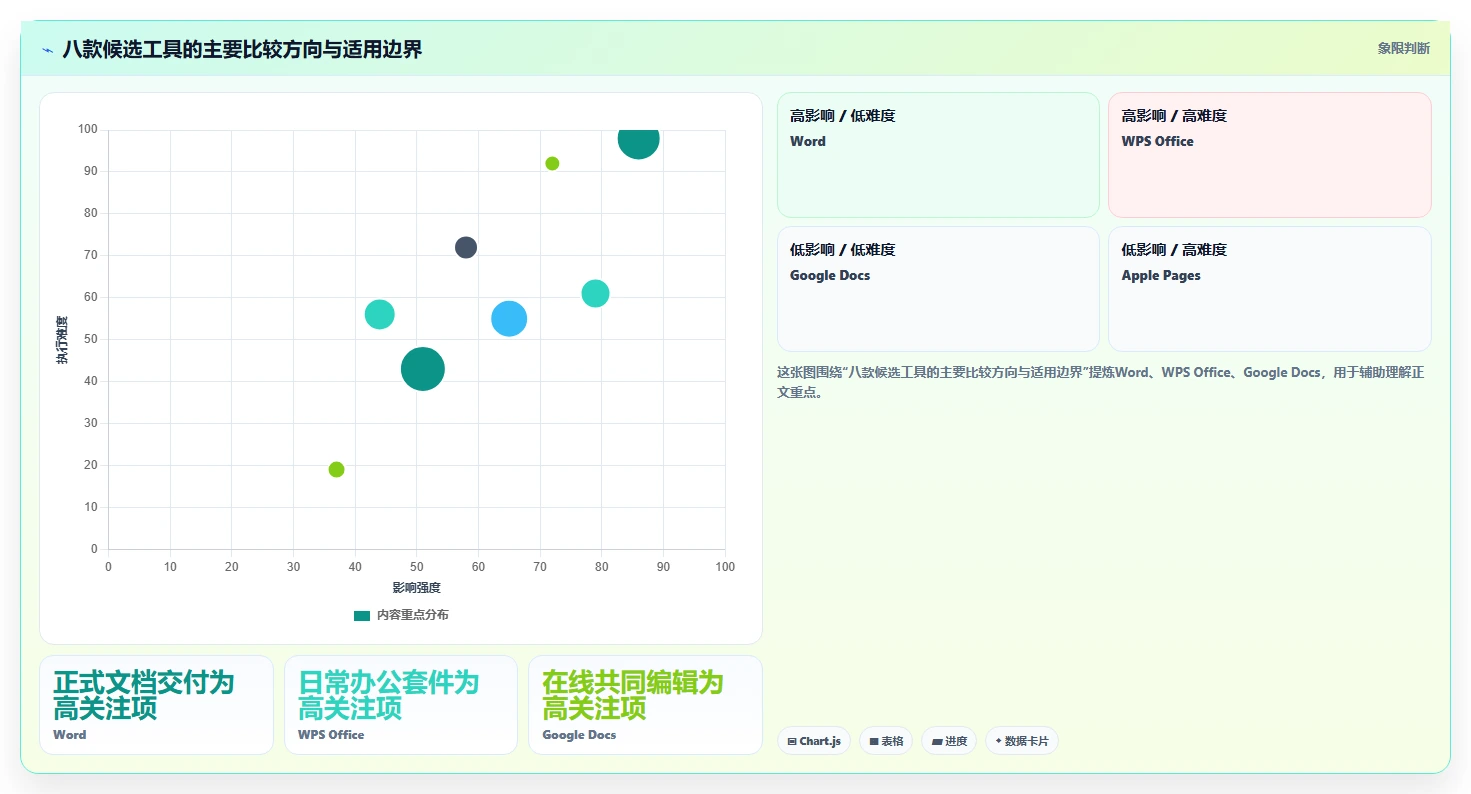
Task: Open the 高影响 / 低难度 Word quadrant card
Action: [938, 155]
